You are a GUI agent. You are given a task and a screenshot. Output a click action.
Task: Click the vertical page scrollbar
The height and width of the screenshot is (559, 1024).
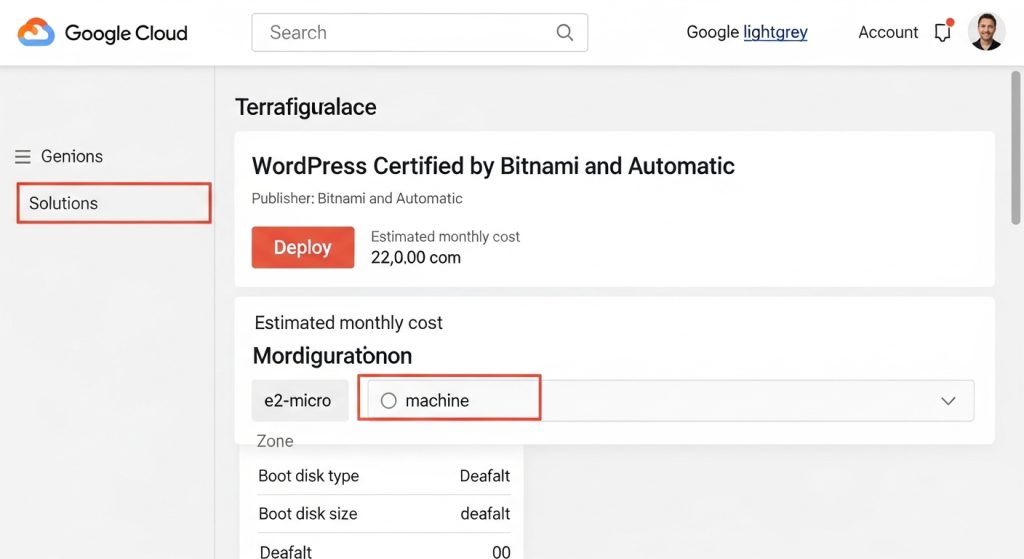click(1017, 150)
